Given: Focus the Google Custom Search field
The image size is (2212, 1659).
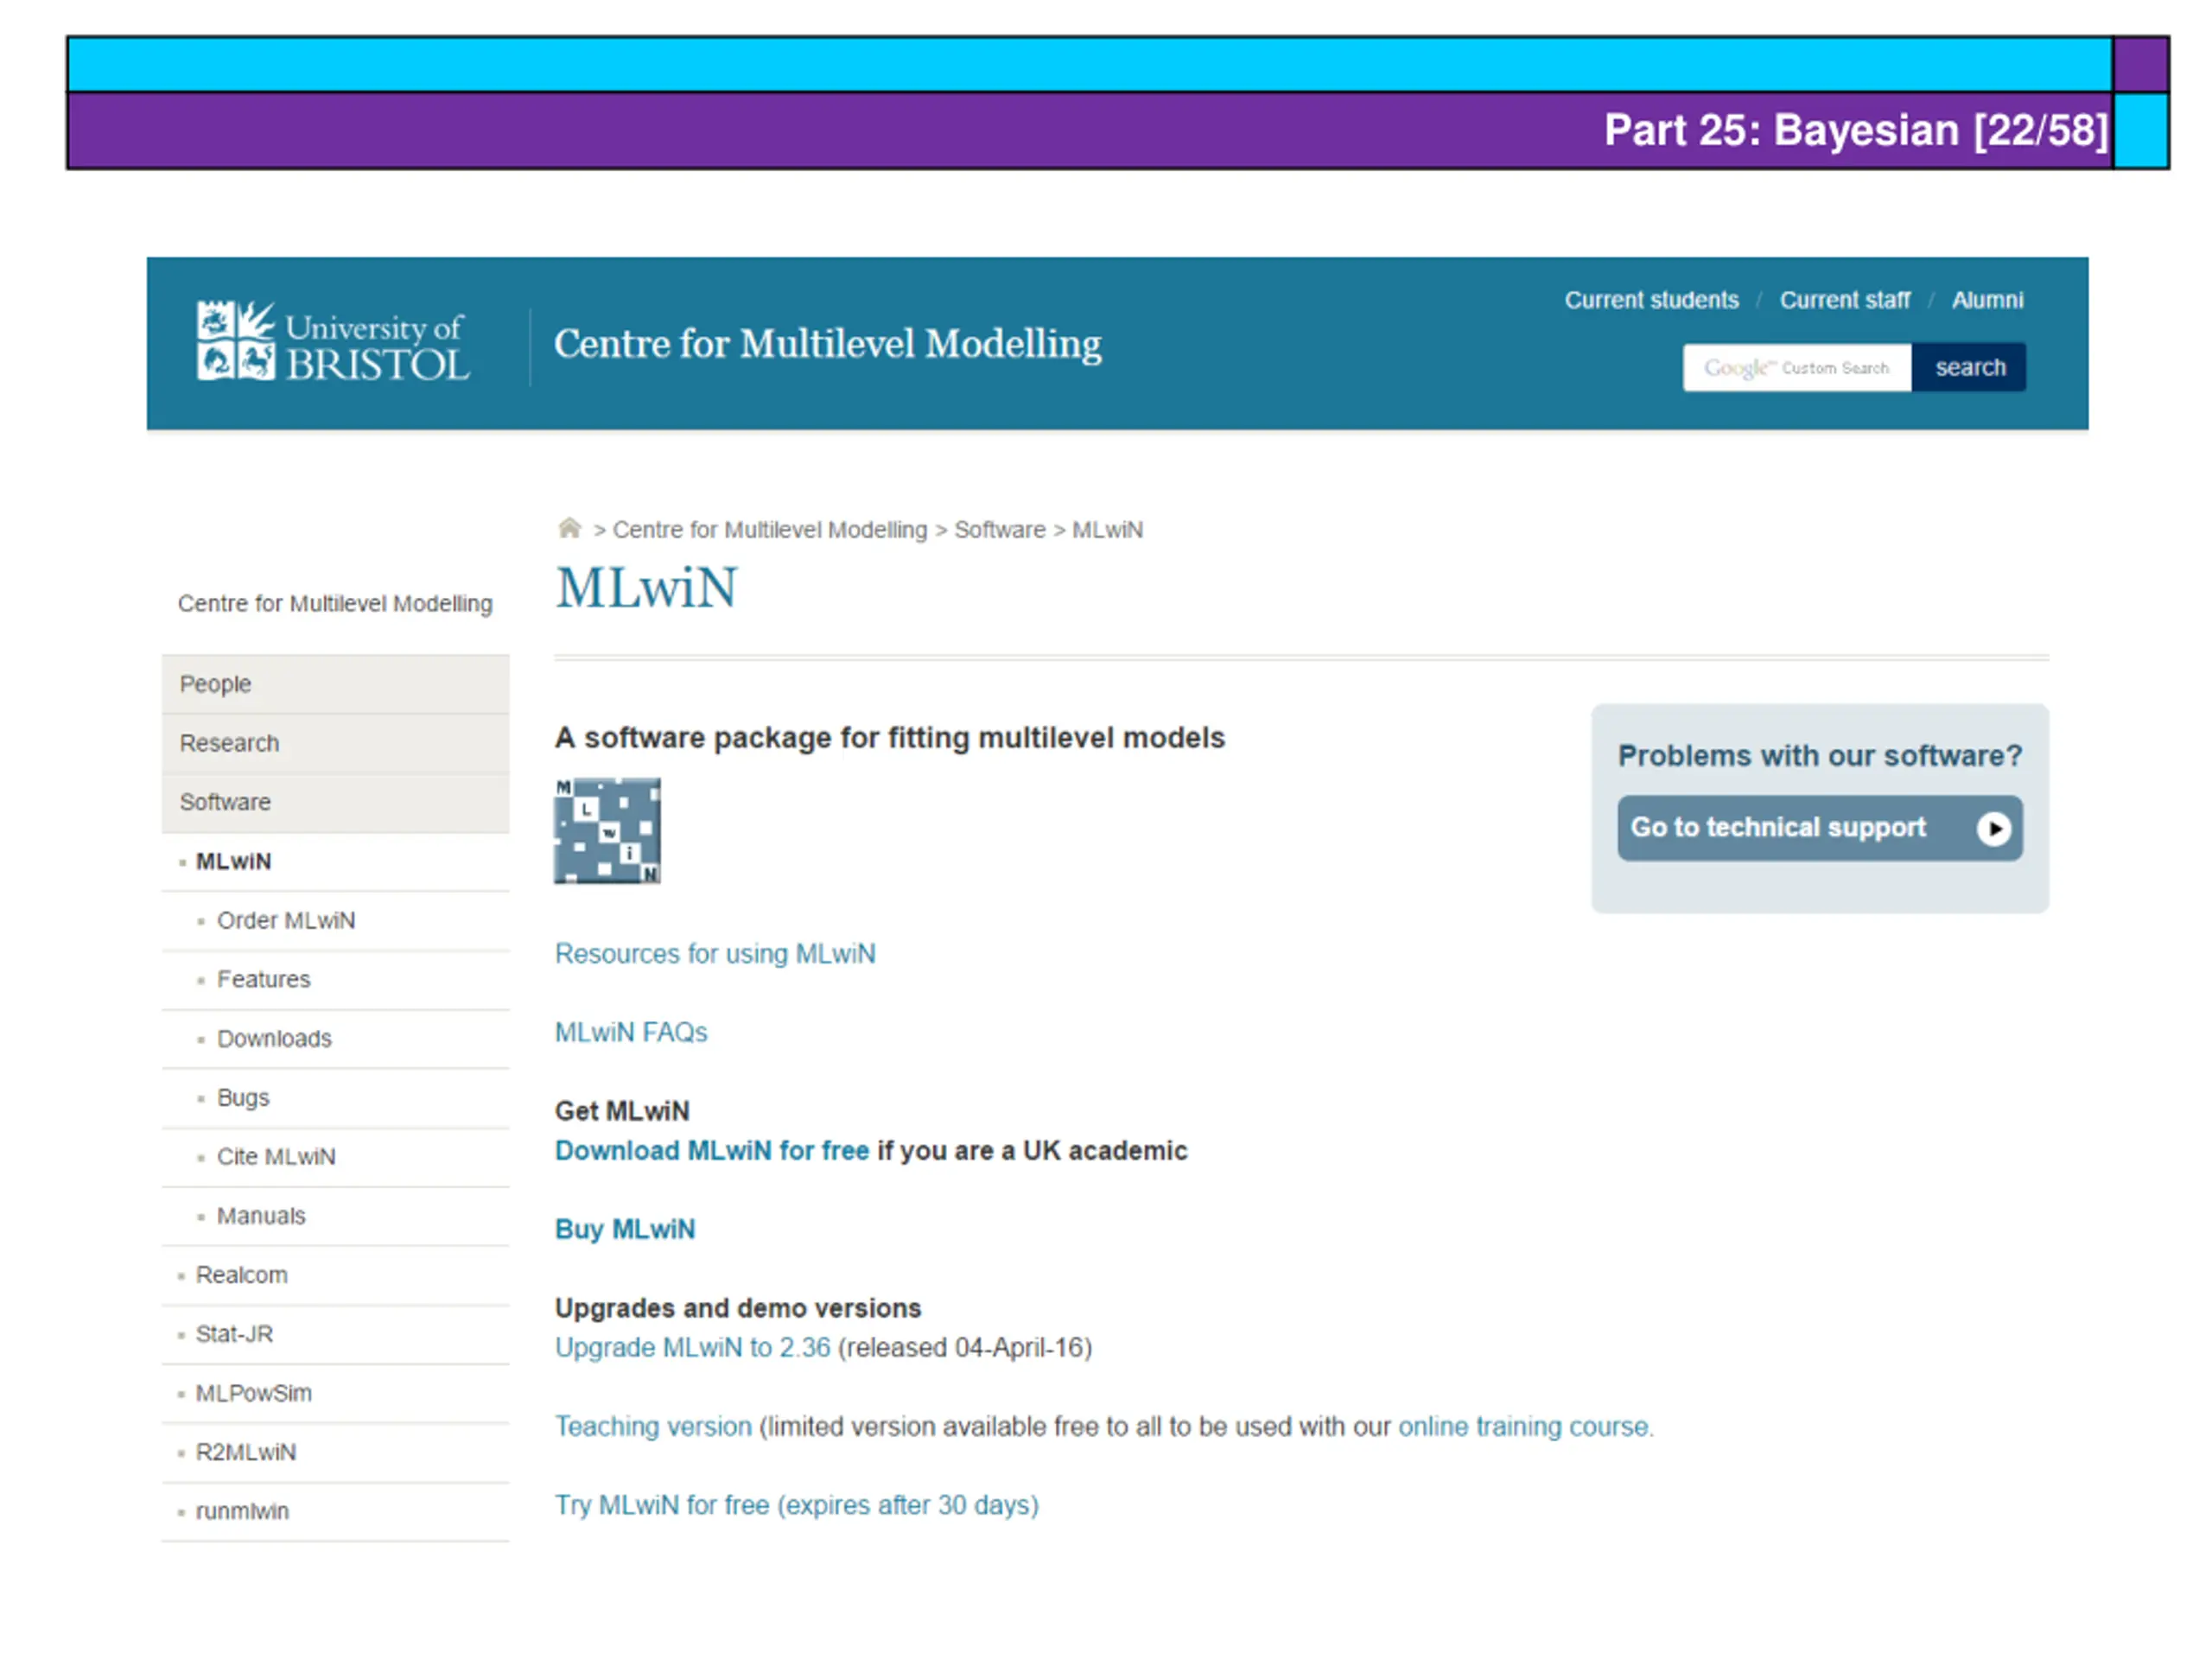Looking at the screenshot, I should [x=1797, y=368].
